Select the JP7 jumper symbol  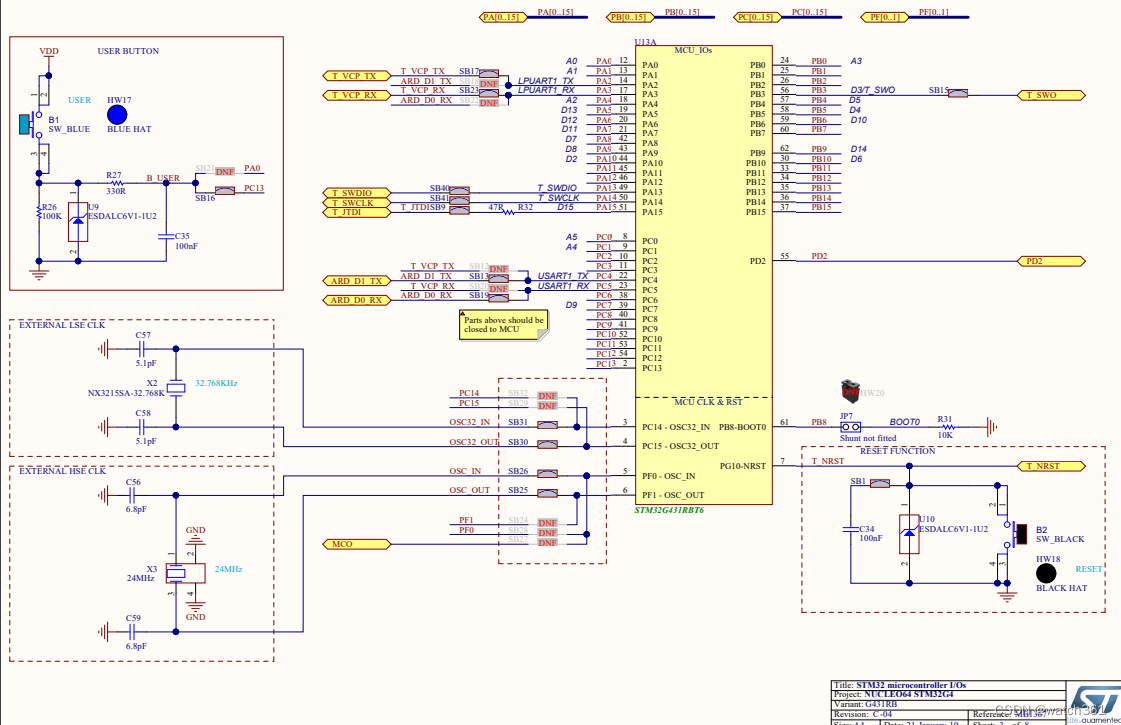850,427
